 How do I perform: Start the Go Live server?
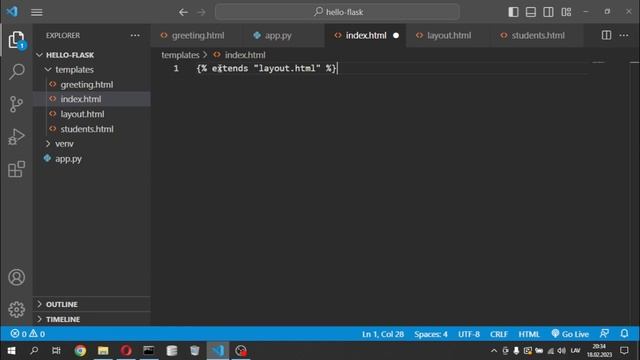pos(570,334)
